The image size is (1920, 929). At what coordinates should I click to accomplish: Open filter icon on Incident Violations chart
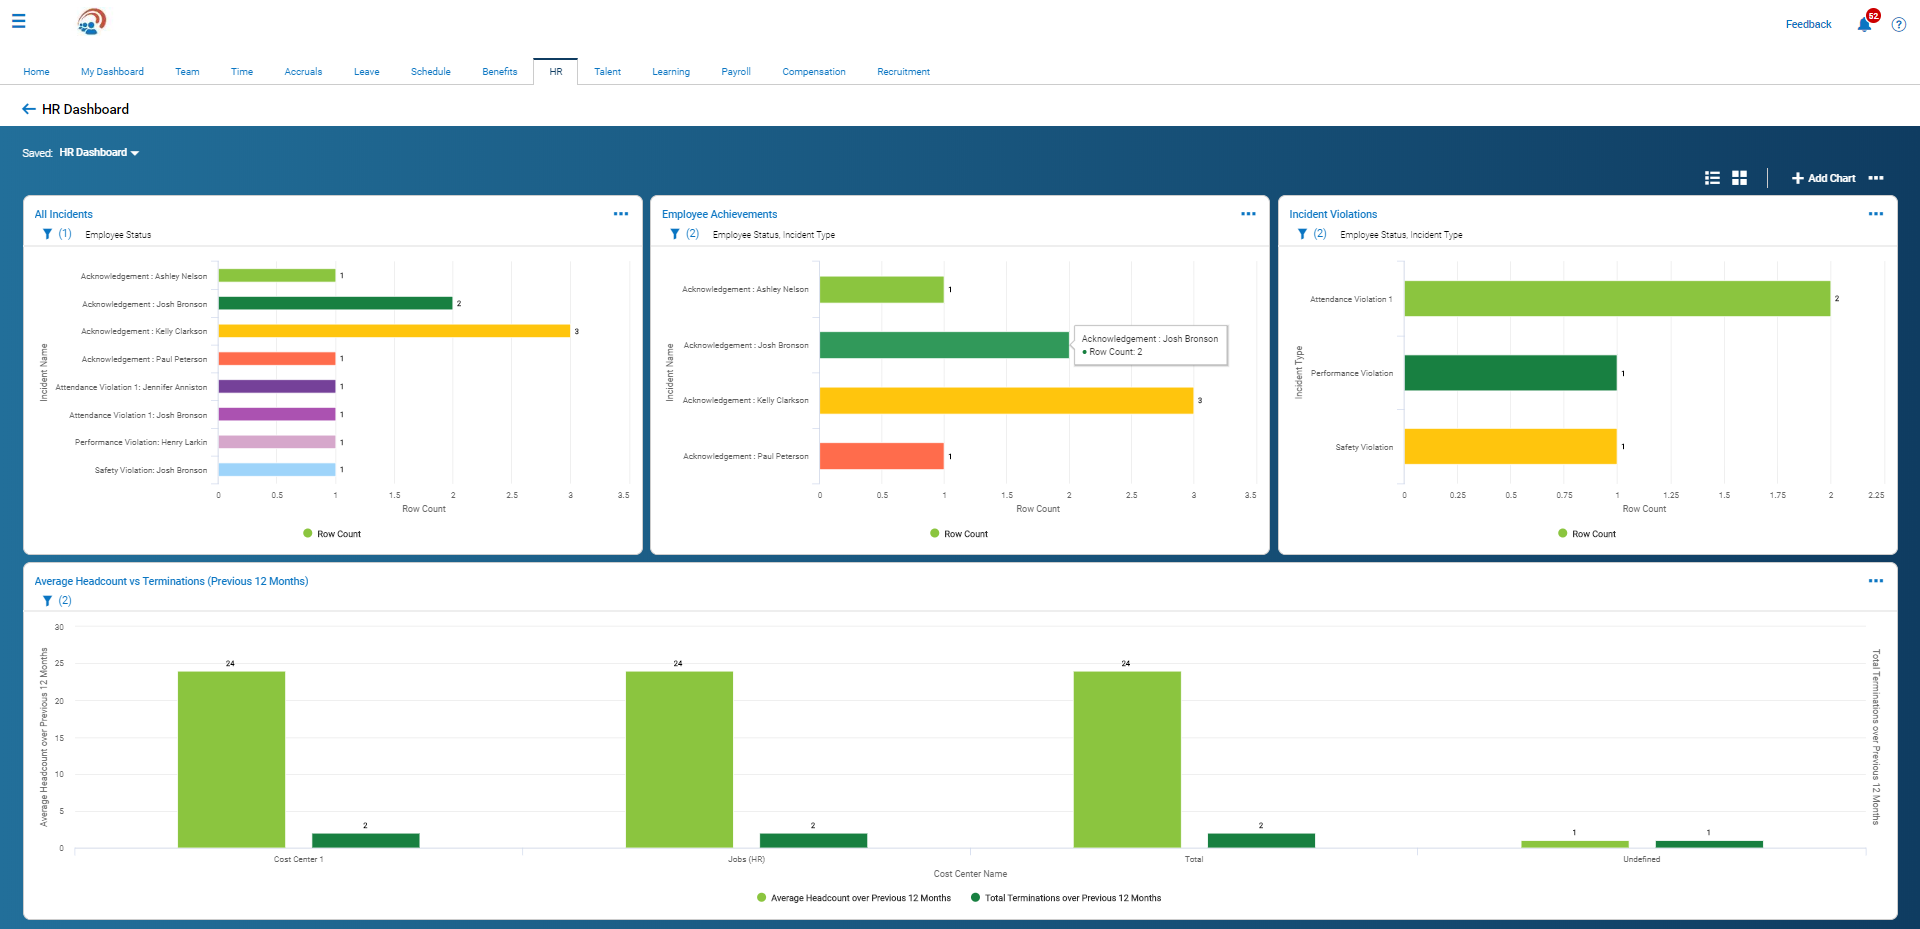point(1302,234)
